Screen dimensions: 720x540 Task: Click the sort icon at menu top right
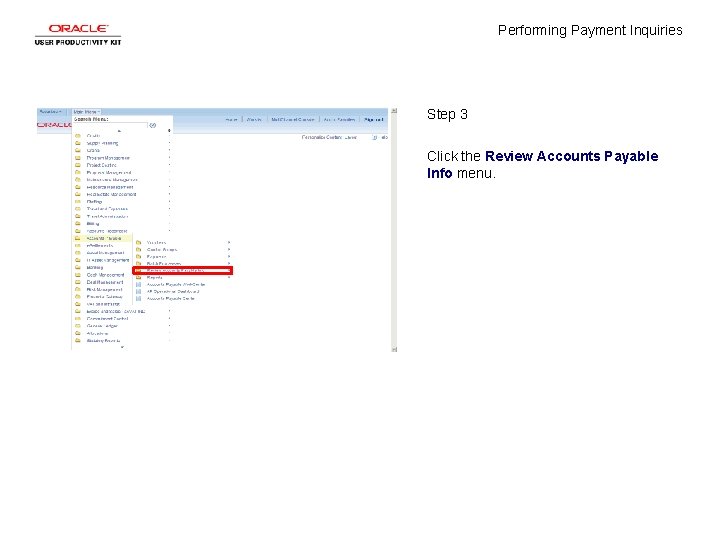point(169,131)
